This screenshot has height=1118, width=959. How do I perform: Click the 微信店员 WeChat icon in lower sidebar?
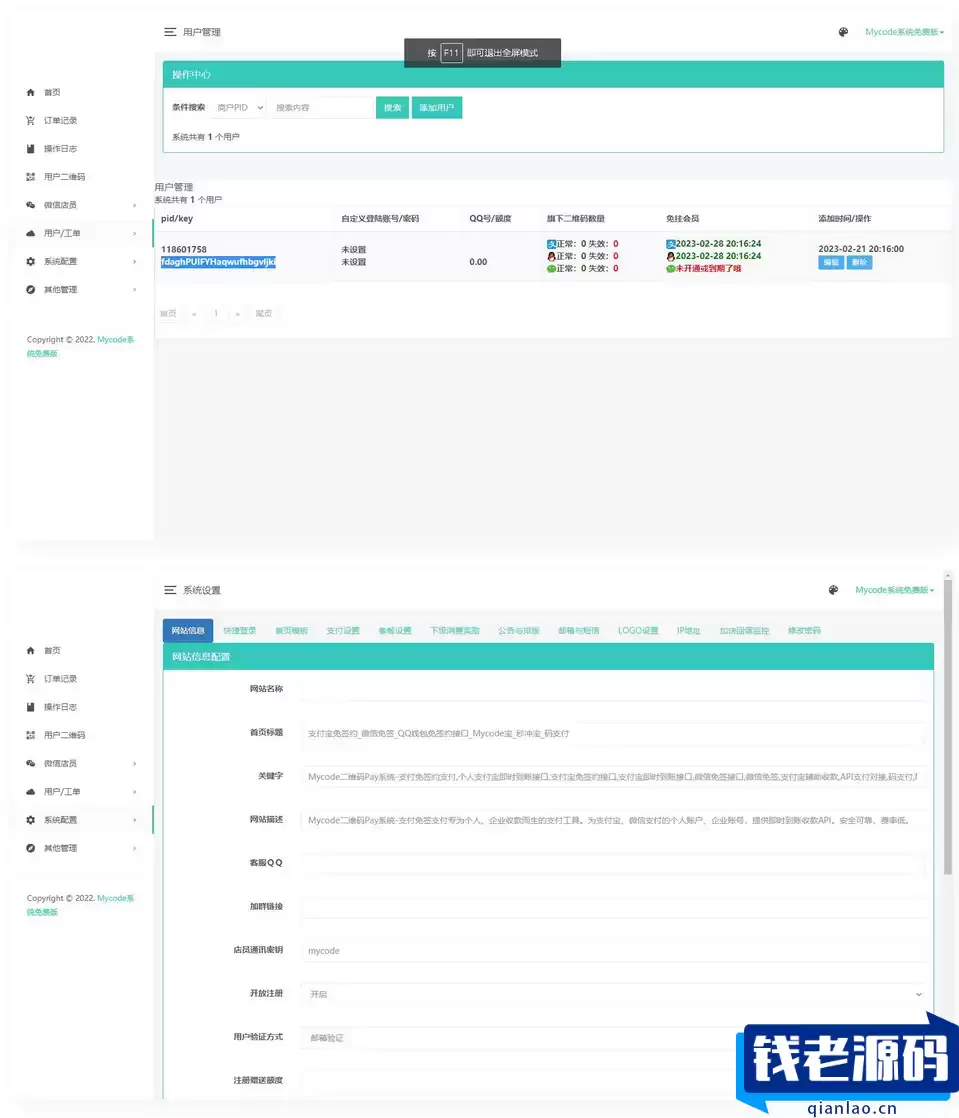coord(31,764)
